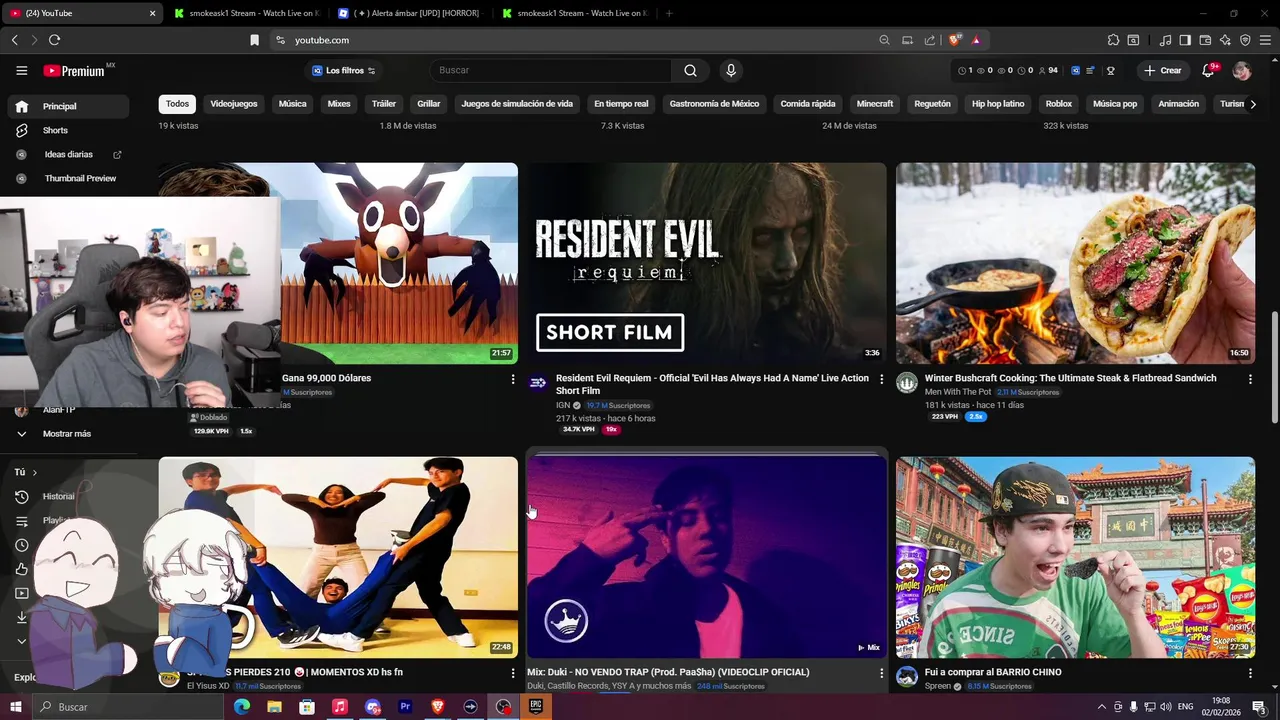Open the Men With The Pot channel avatar

pyautogui.click(x=907, y=383)
